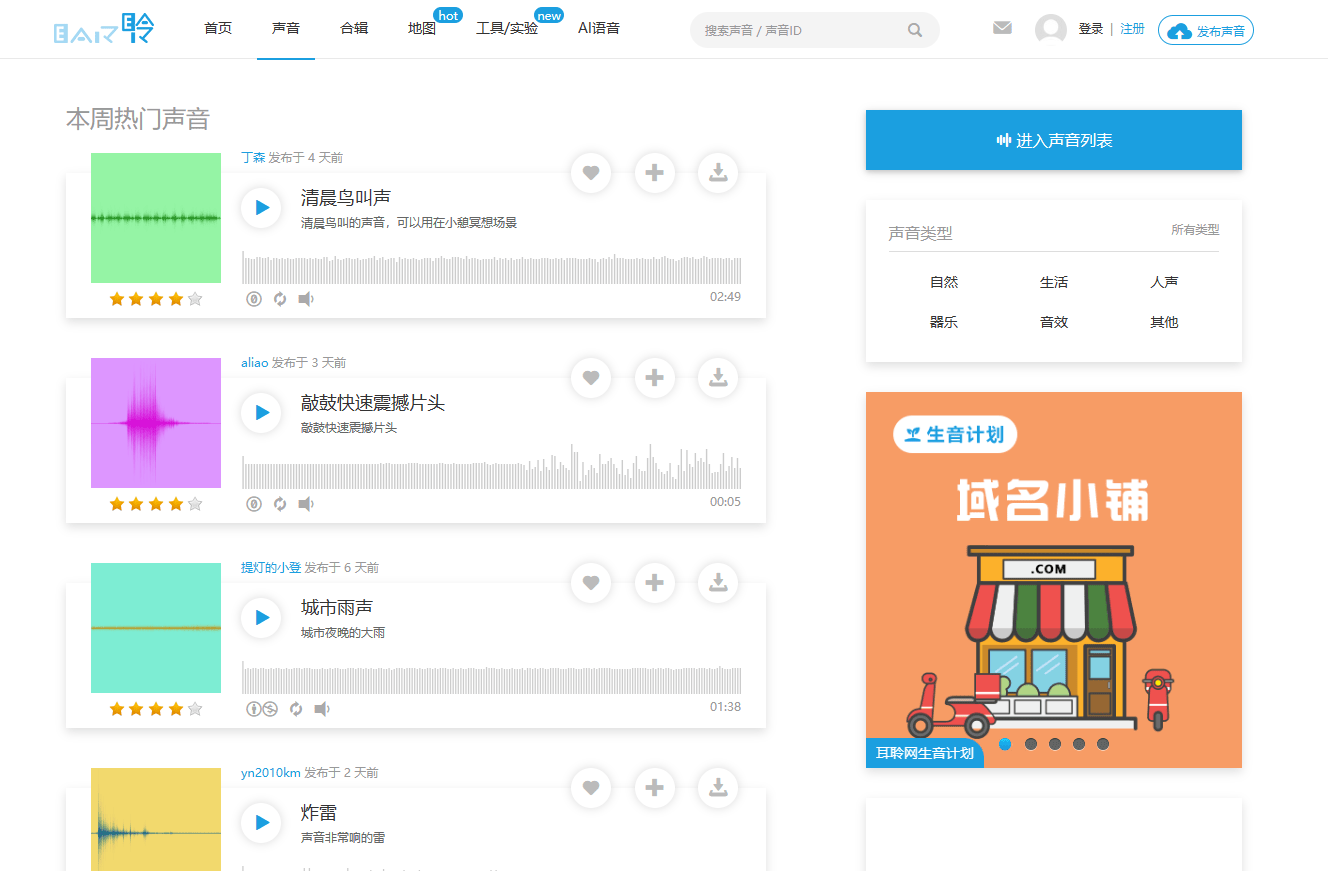Give 炸雷 a five-star rating
This screenshot has width=1328, height=871.
195,869
